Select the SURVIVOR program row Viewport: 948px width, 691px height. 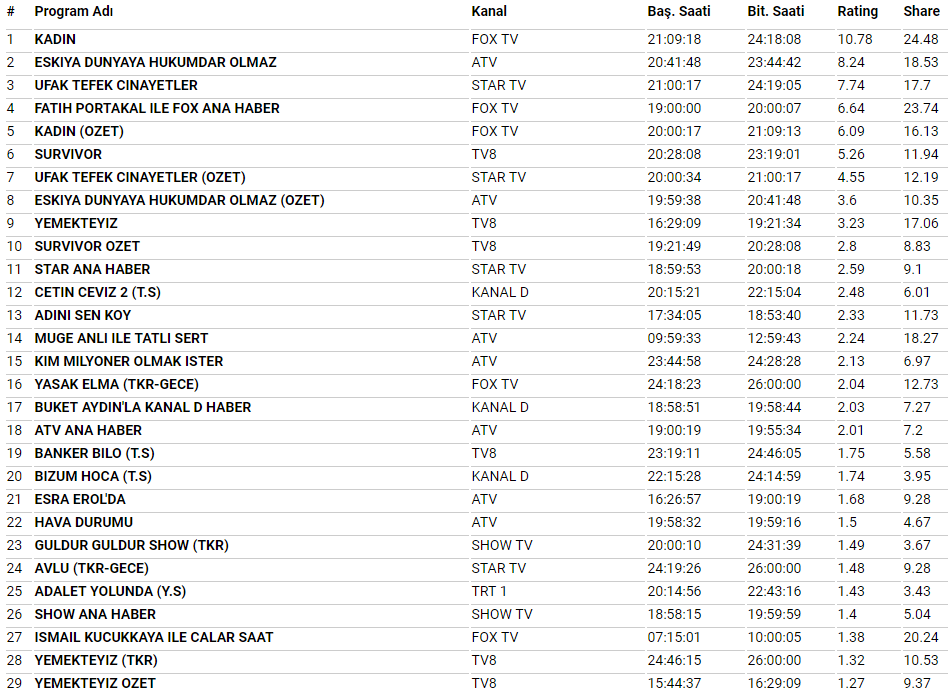click(x=68, y=154)
